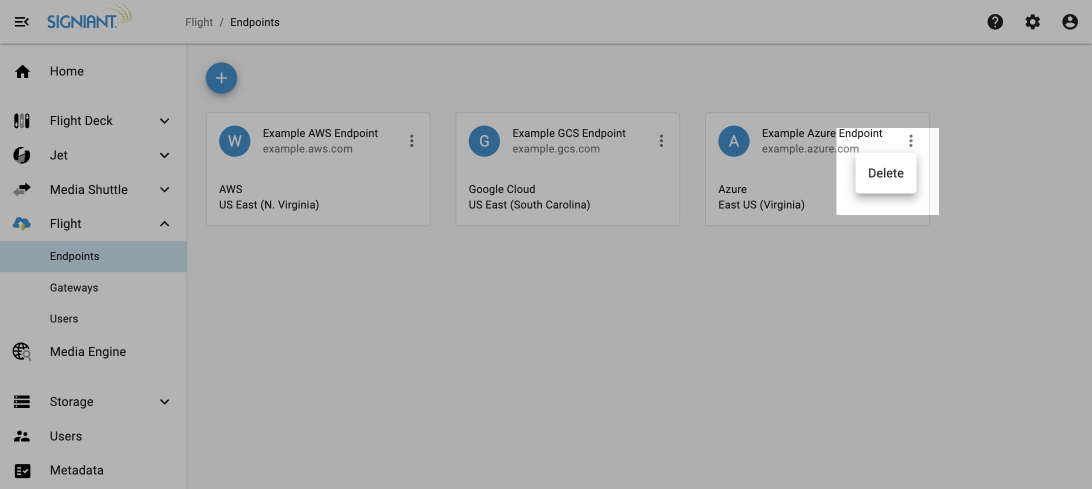
Task: Expand the Media Shuttle chevron
Action: click(165, 190)
